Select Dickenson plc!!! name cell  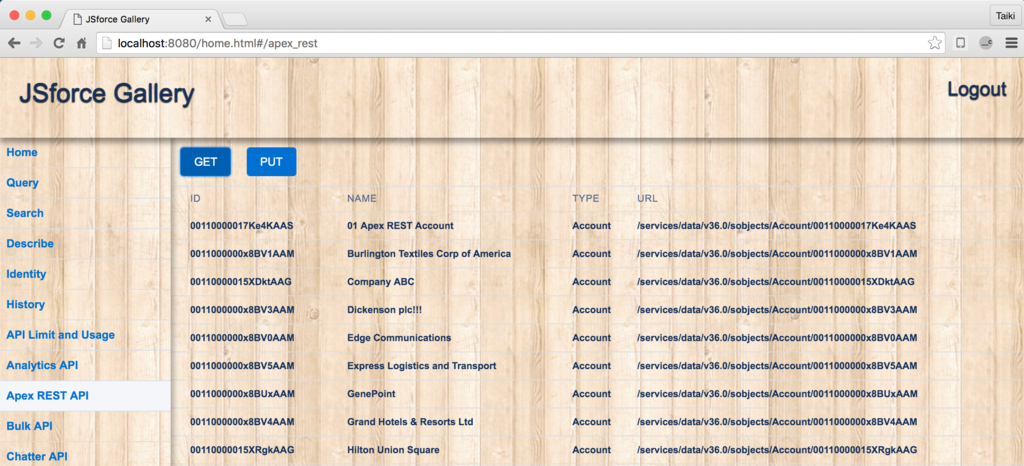point(385,310)
